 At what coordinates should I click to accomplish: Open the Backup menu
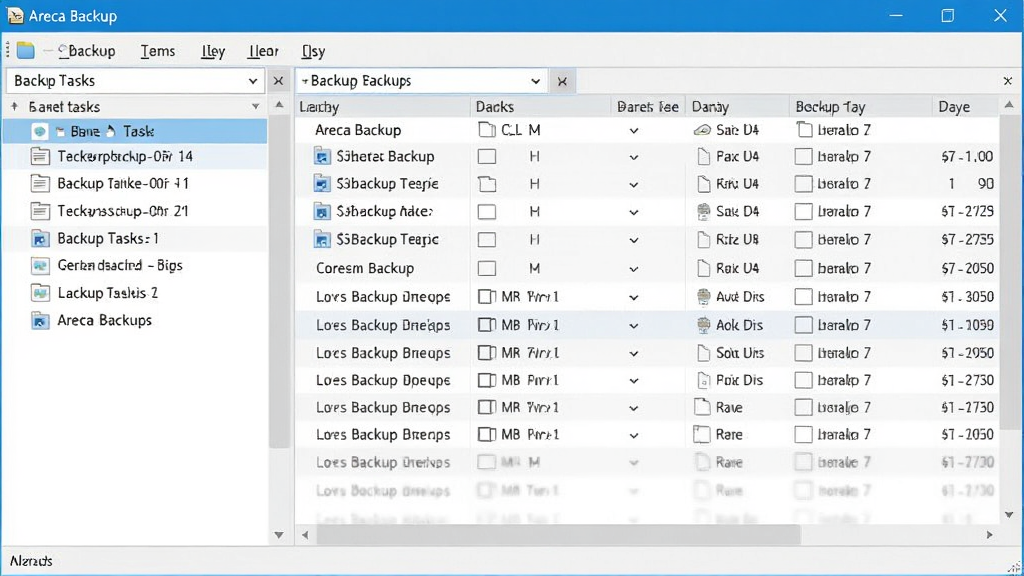point(87,51)
